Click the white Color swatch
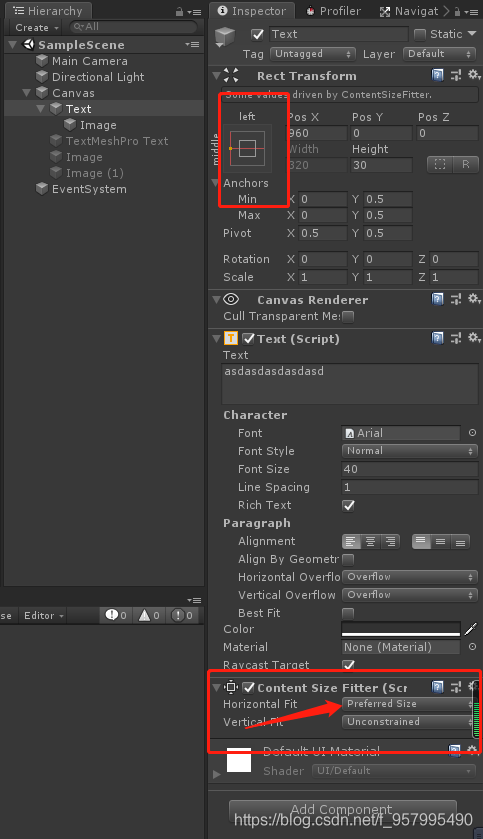The height and width of the screenshot is (839, 483). (x=401, y=629)
